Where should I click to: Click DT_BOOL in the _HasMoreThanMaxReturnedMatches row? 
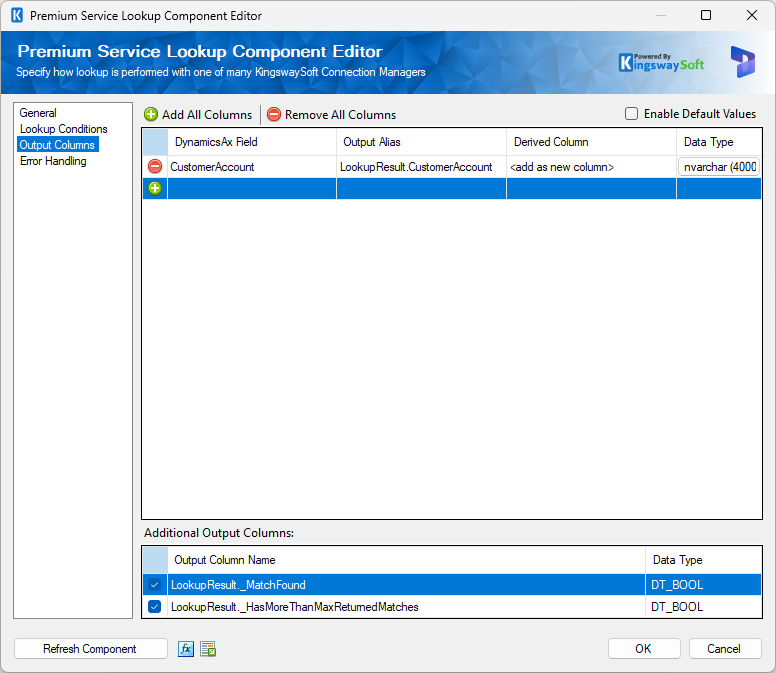coord(677,607)
